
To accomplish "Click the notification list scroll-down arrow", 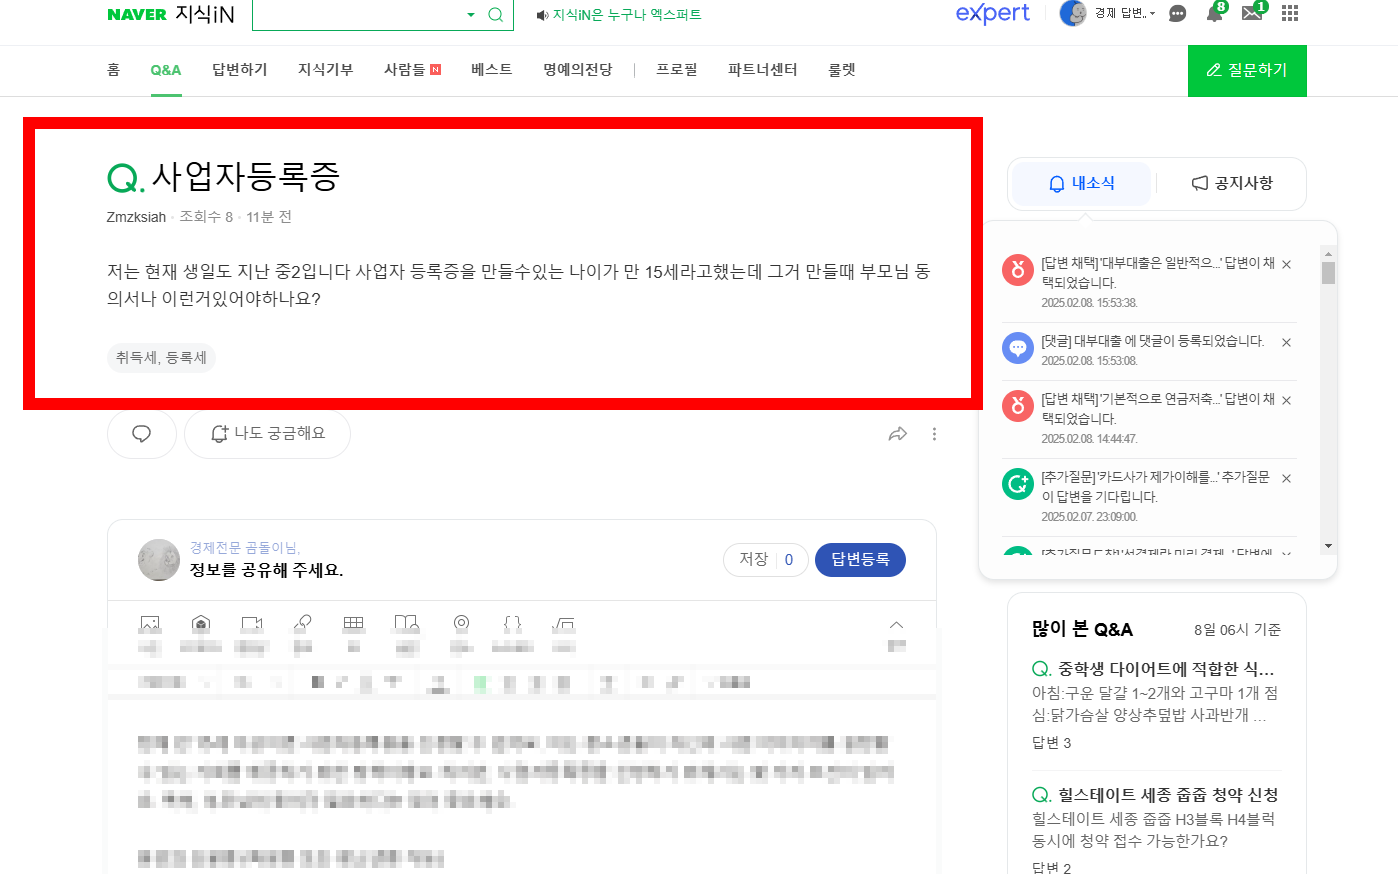I will click(x=1328, y=546).
